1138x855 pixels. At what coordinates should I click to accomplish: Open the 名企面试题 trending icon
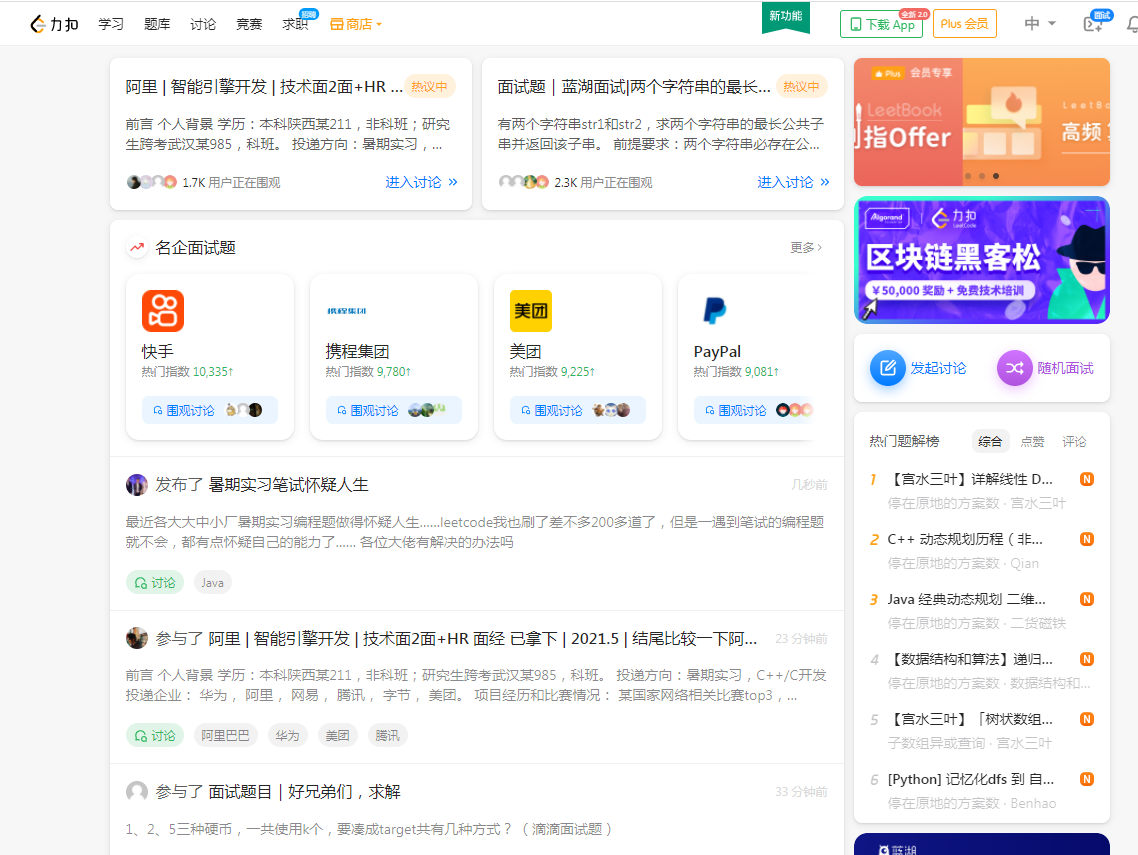point(136,248)
